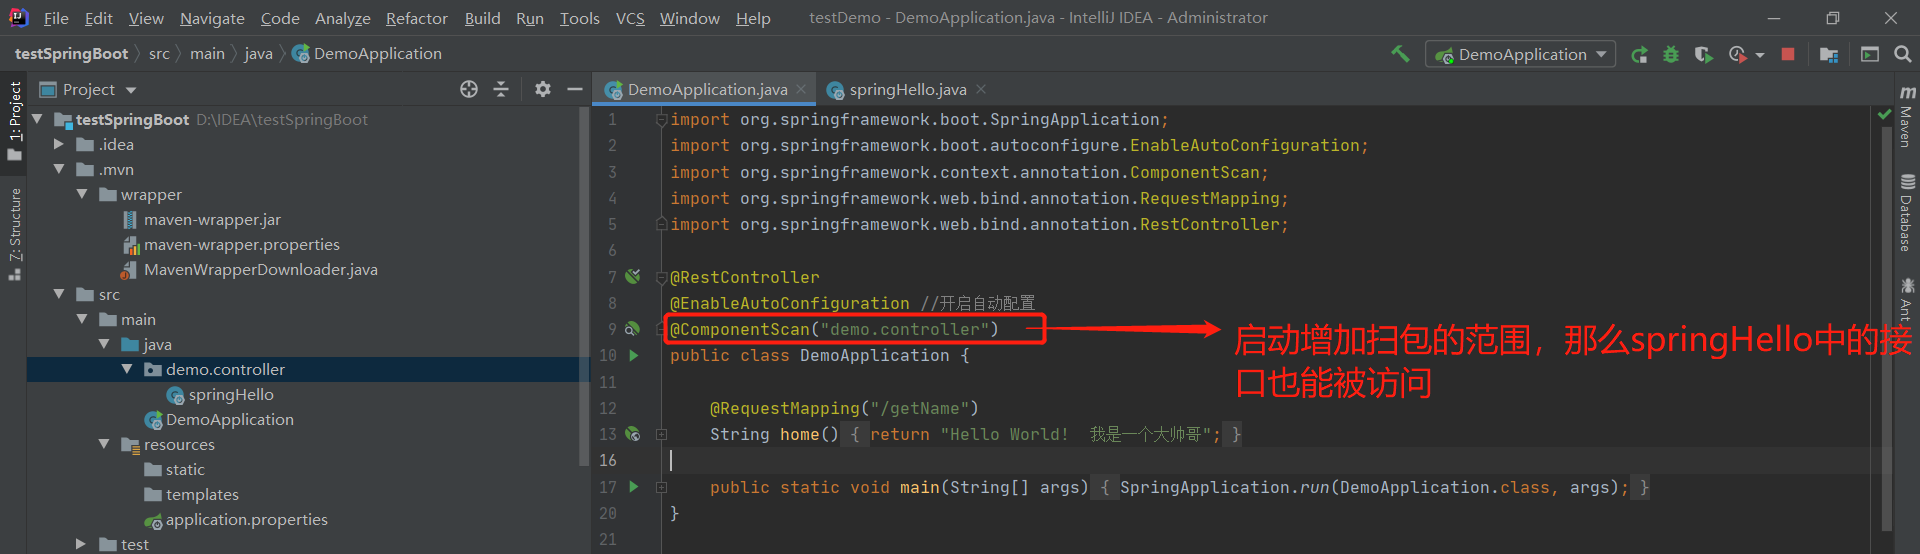Viewport: 1920px width, 554px height.
Task: Open the File menu
Action: (x=56, y=18)
